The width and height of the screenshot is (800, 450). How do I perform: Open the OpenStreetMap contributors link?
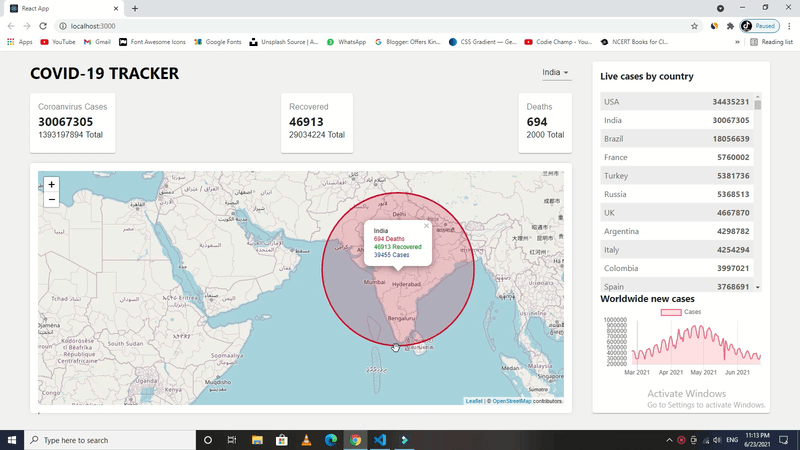(x=511, y=401)
